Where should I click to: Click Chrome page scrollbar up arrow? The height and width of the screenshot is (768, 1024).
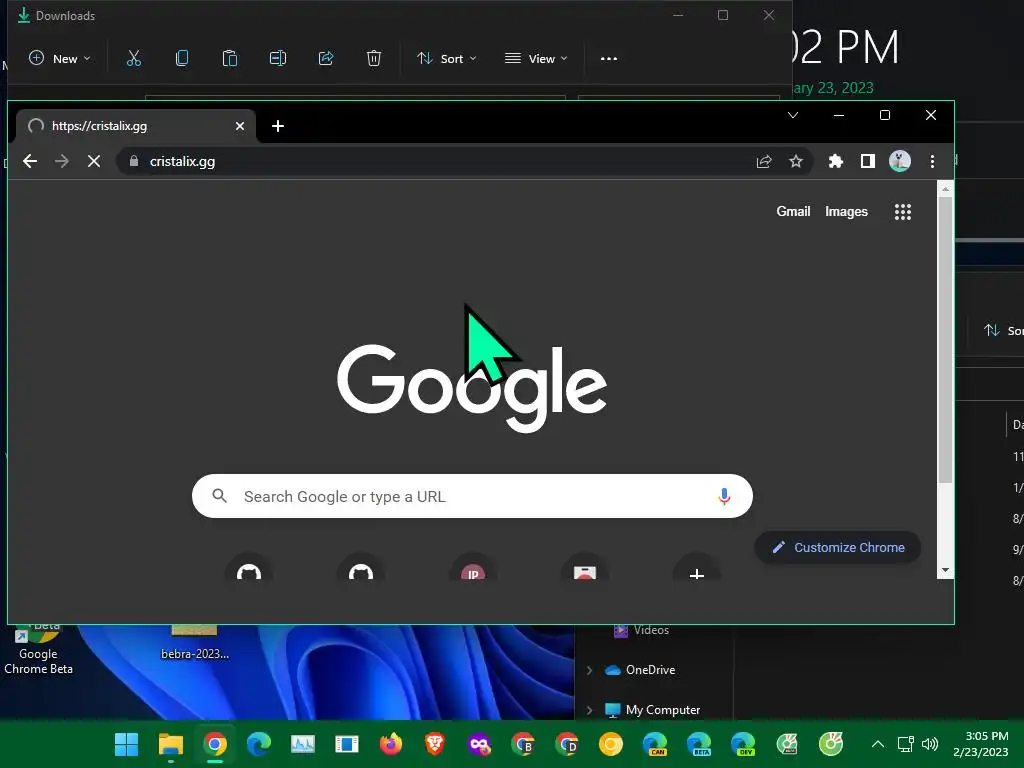945,189
